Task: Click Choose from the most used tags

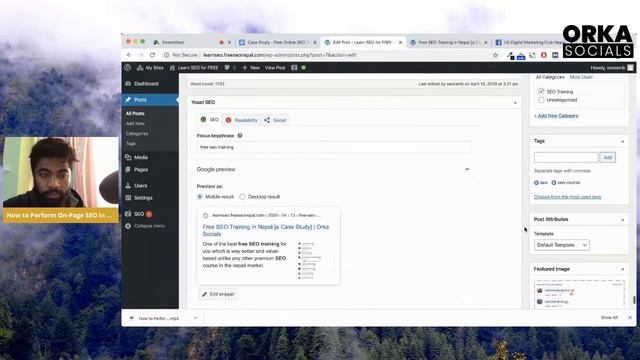Action: [x=567, y=197]
